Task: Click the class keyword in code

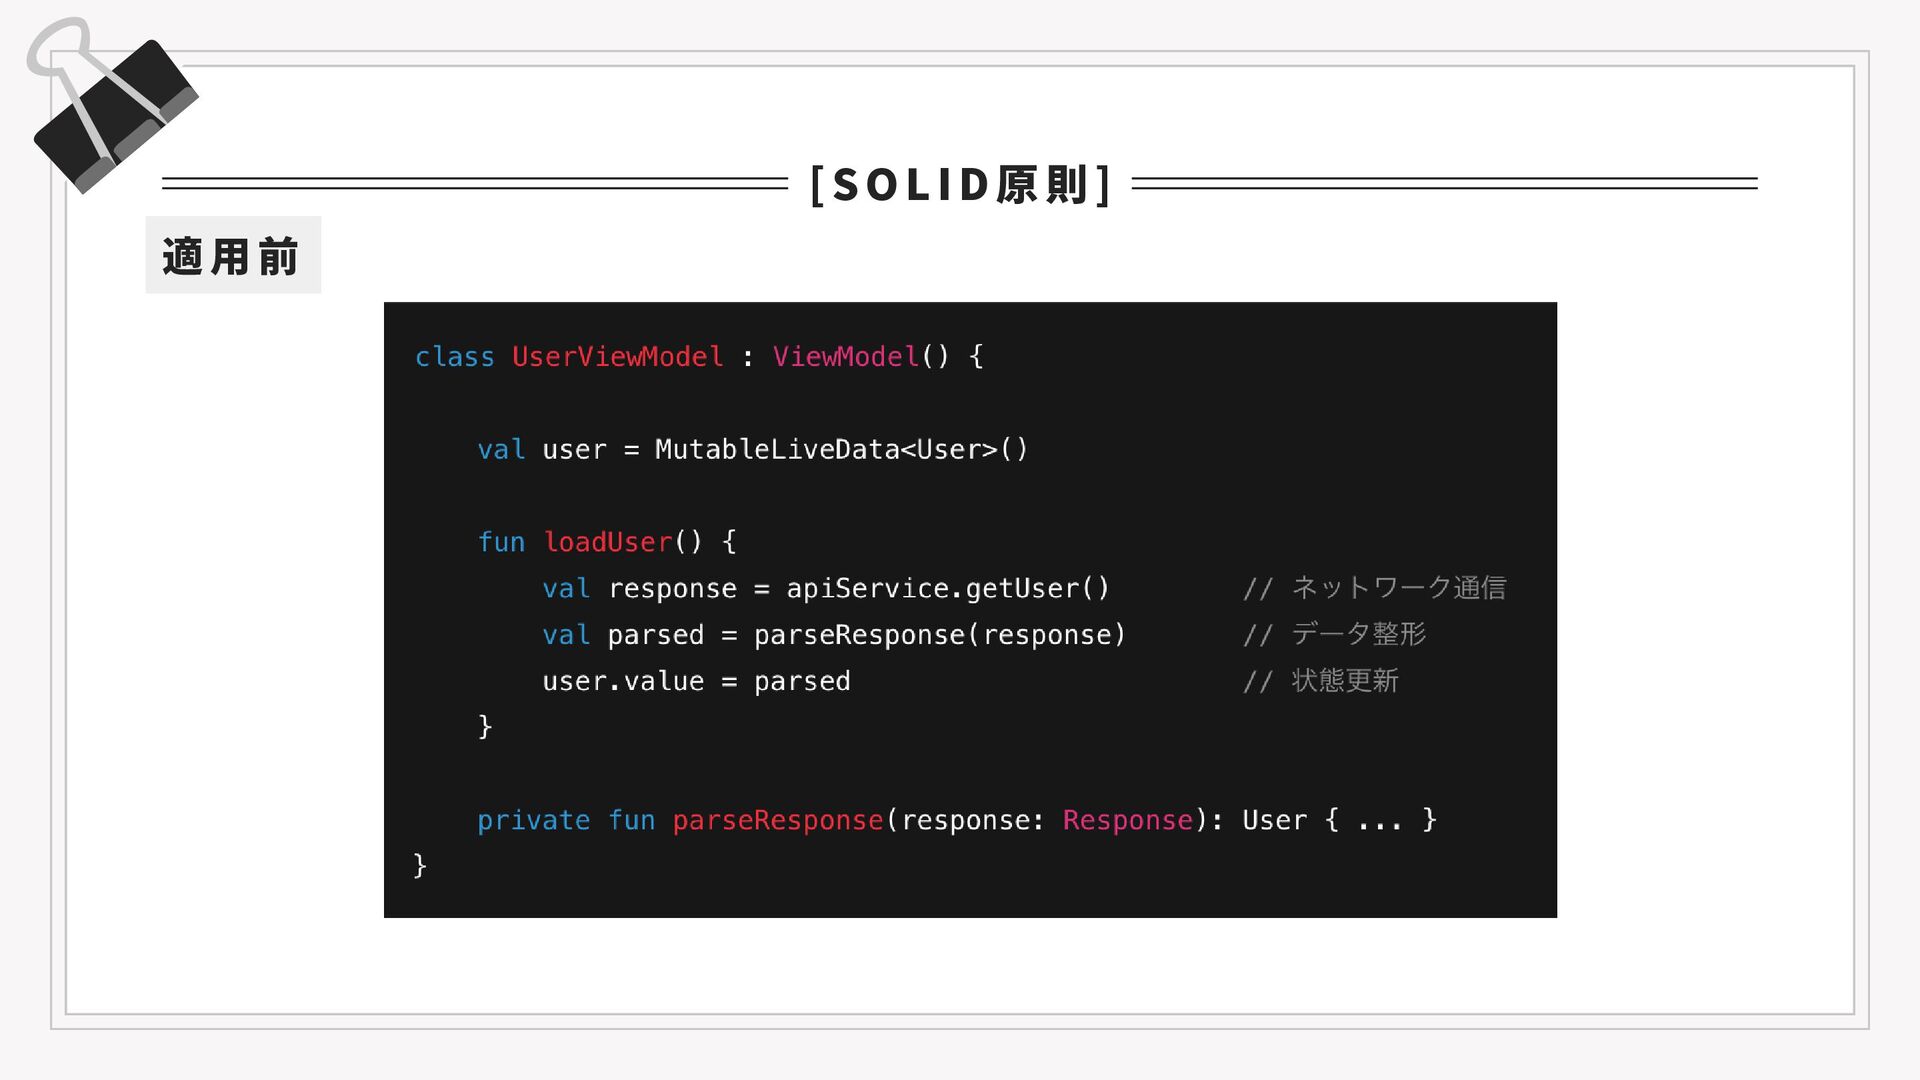Action: 454,357
